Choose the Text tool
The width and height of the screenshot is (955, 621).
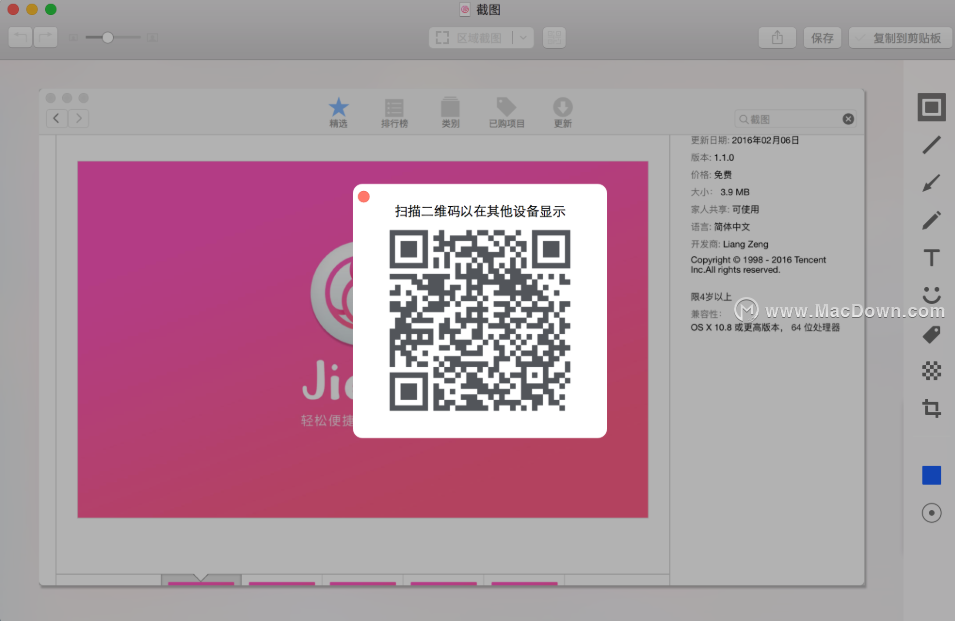(931, 258)
